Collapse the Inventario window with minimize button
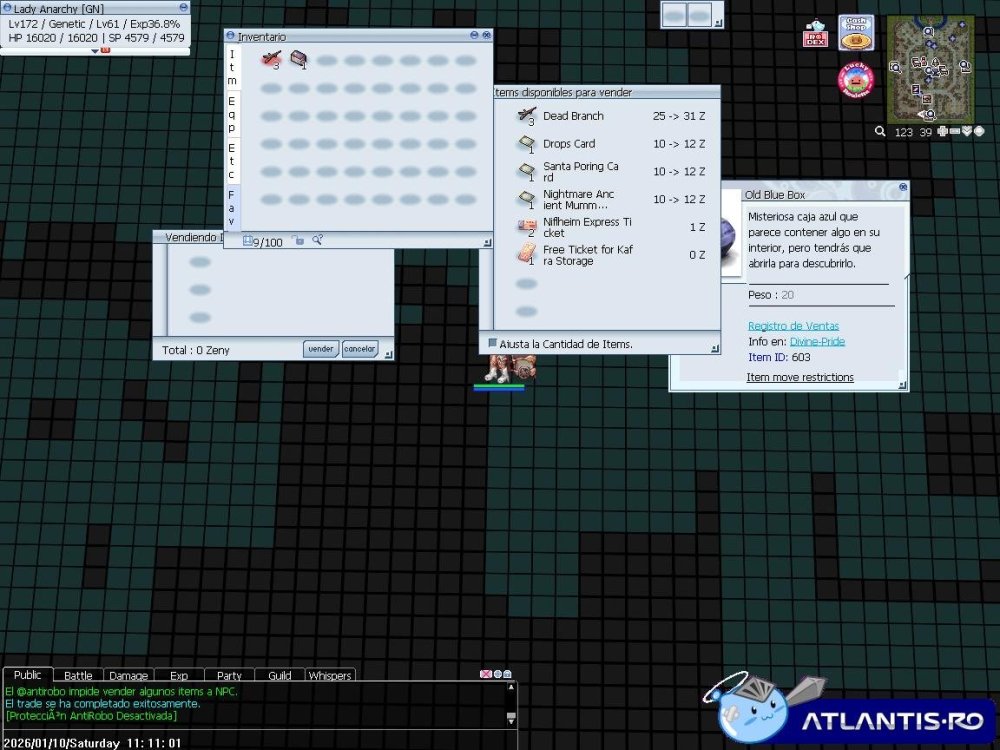1000x750 pixels. (474, 36)
